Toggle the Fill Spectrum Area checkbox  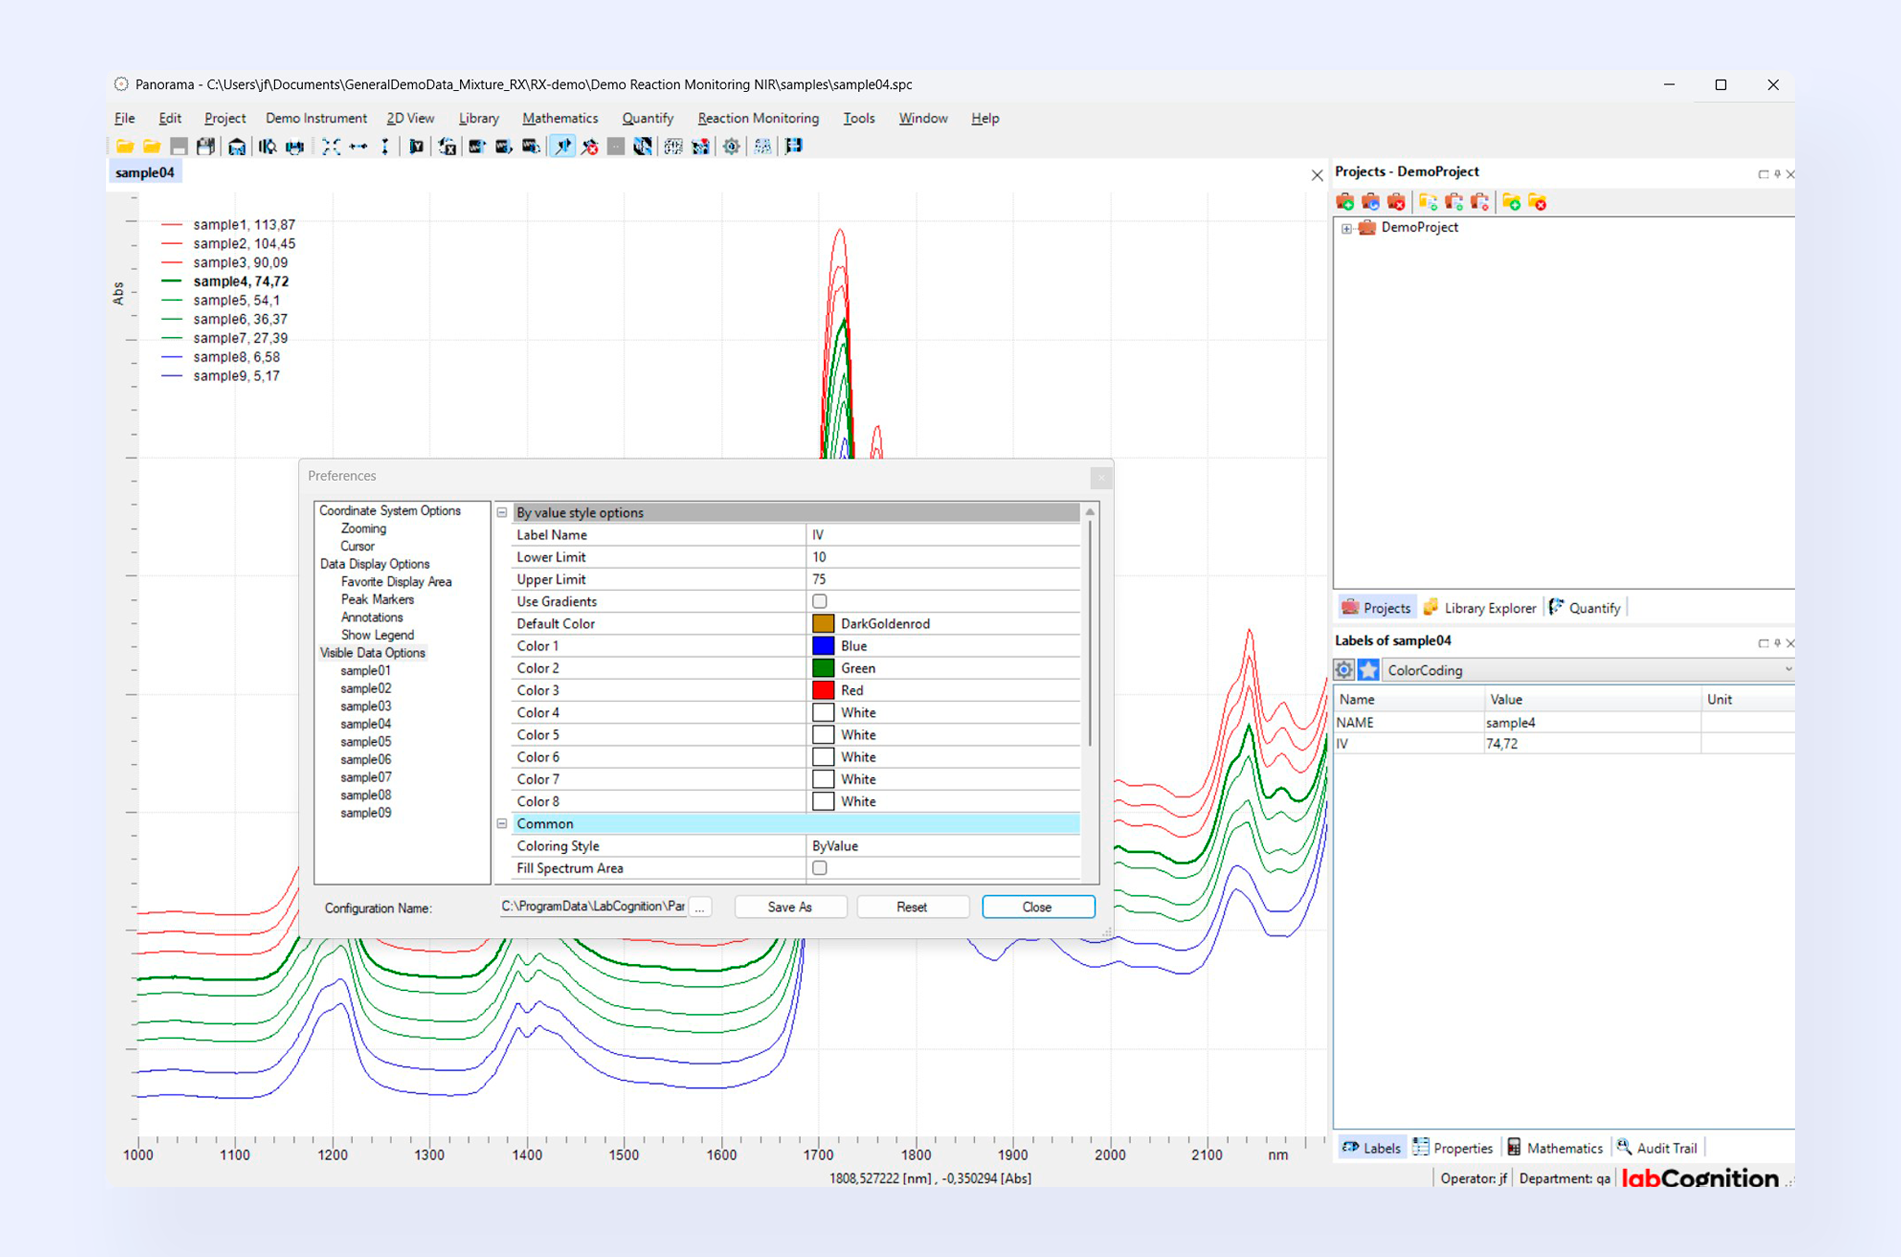tap(820, 868)
